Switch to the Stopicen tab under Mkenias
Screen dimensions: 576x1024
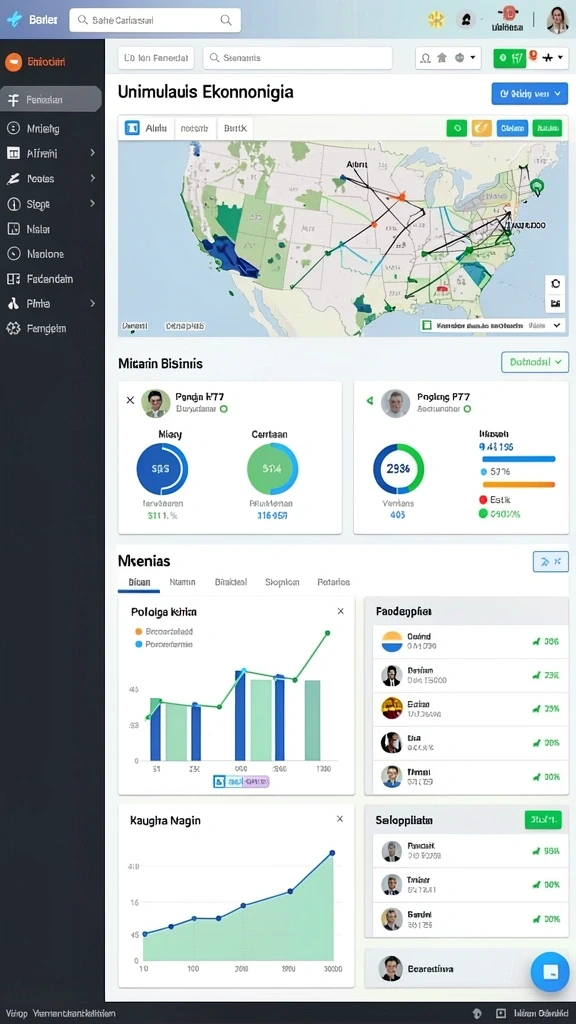pyautogui.click(x=282, y=582)
